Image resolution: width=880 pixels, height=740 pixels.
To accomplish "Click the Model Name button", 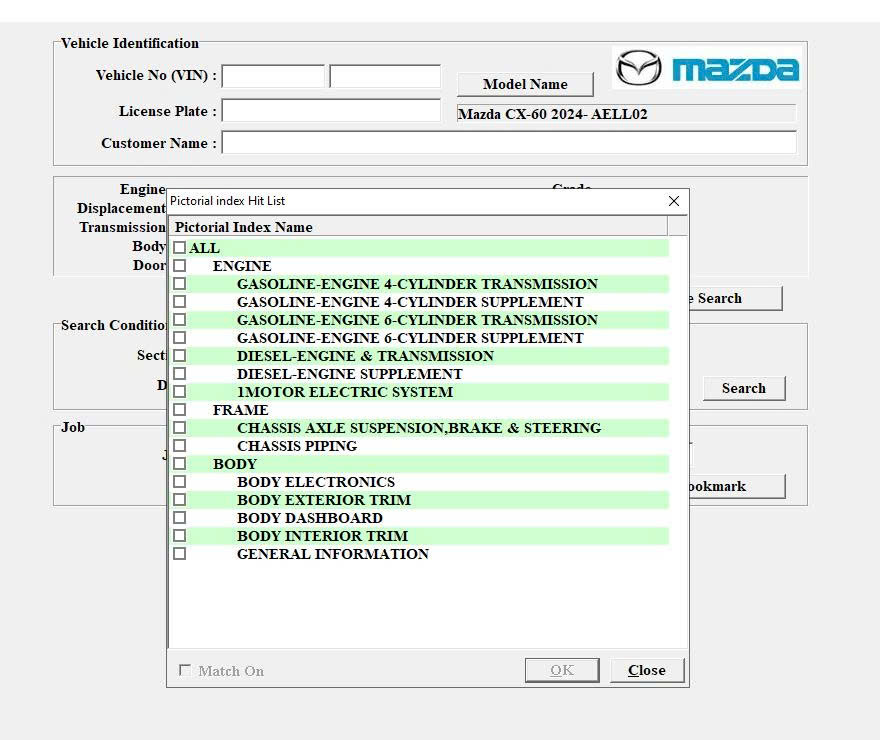I will pos(525,84).
